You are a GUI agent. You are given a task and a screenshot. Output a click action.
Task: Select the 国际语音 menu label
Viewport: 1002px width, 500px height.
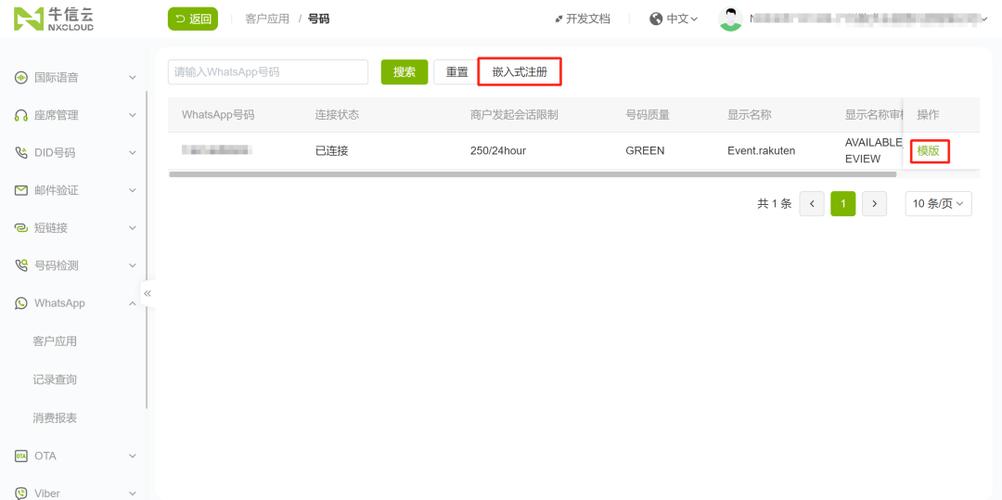click(x=56, y=77)
